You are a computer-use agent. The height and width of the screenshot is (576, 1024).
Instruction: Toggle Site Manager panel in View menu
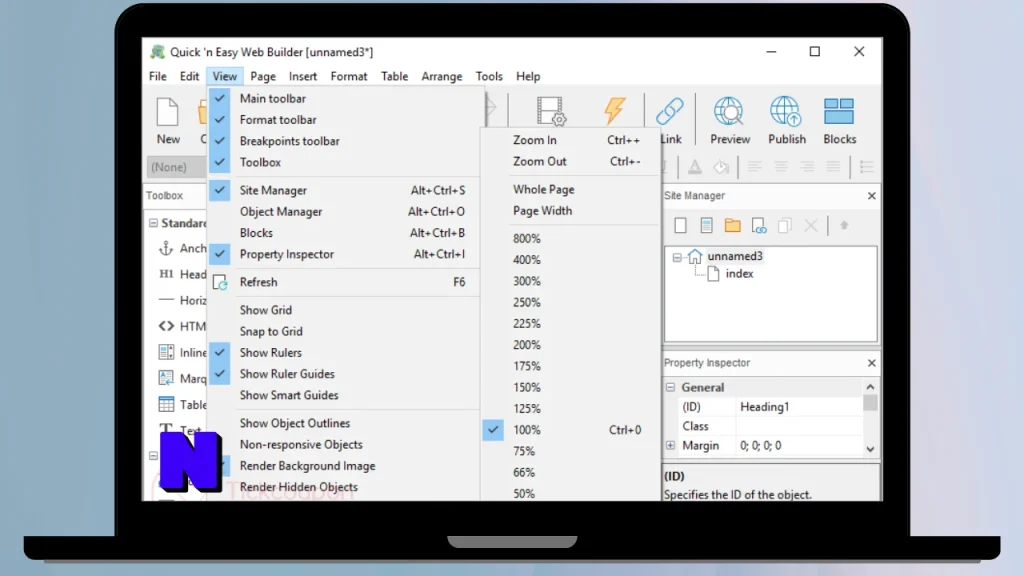[344, 190]
